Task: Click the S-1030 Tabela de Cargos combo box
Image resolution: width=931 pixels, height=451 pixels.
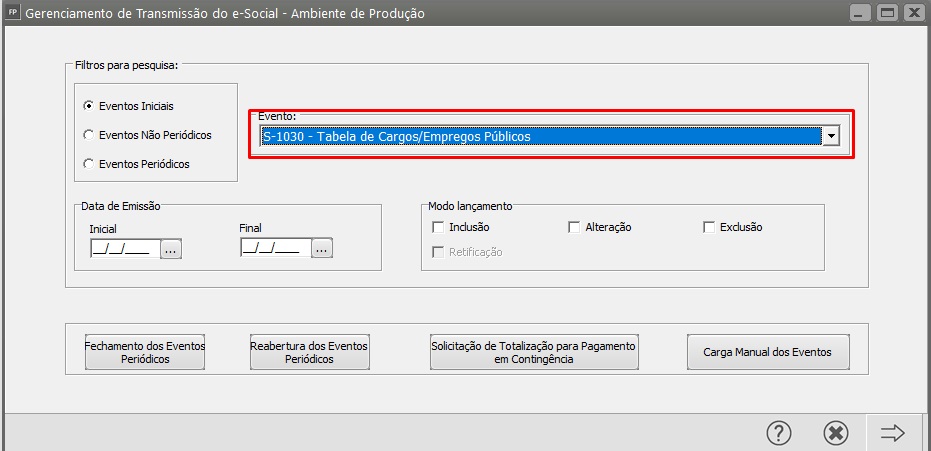Action: 550,136
